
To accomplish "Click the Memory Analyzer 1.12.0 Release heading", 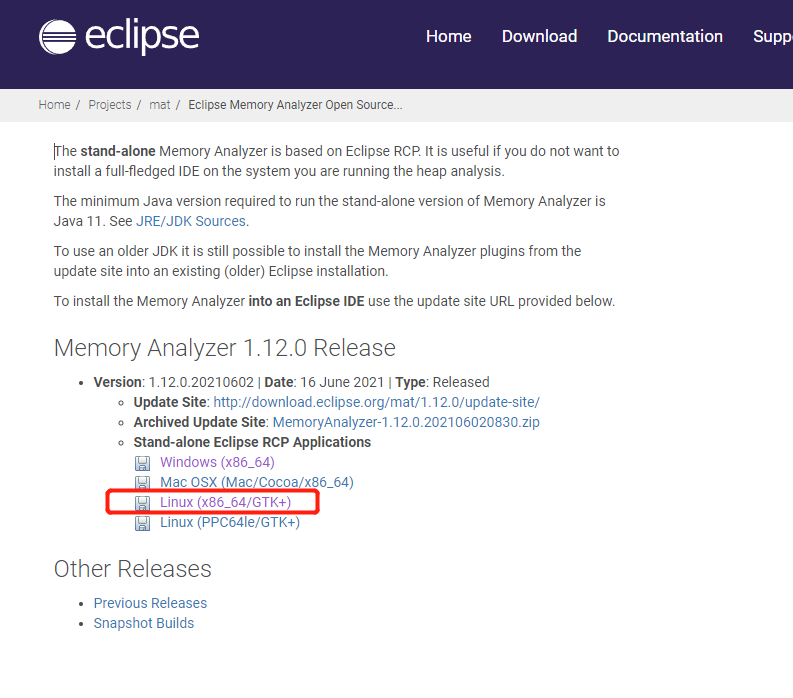I will (x=225, y=348).
